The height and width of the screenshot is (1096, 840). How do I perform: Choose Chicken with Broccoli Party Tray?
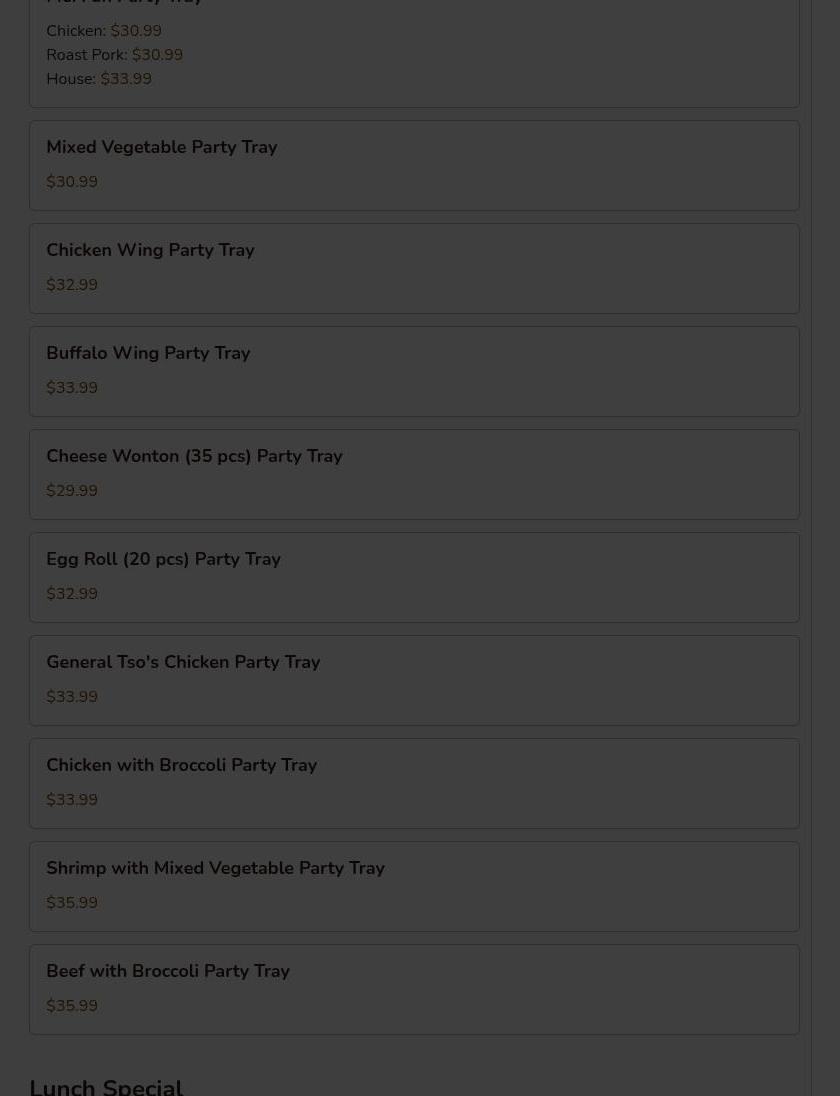coord(414,784)
